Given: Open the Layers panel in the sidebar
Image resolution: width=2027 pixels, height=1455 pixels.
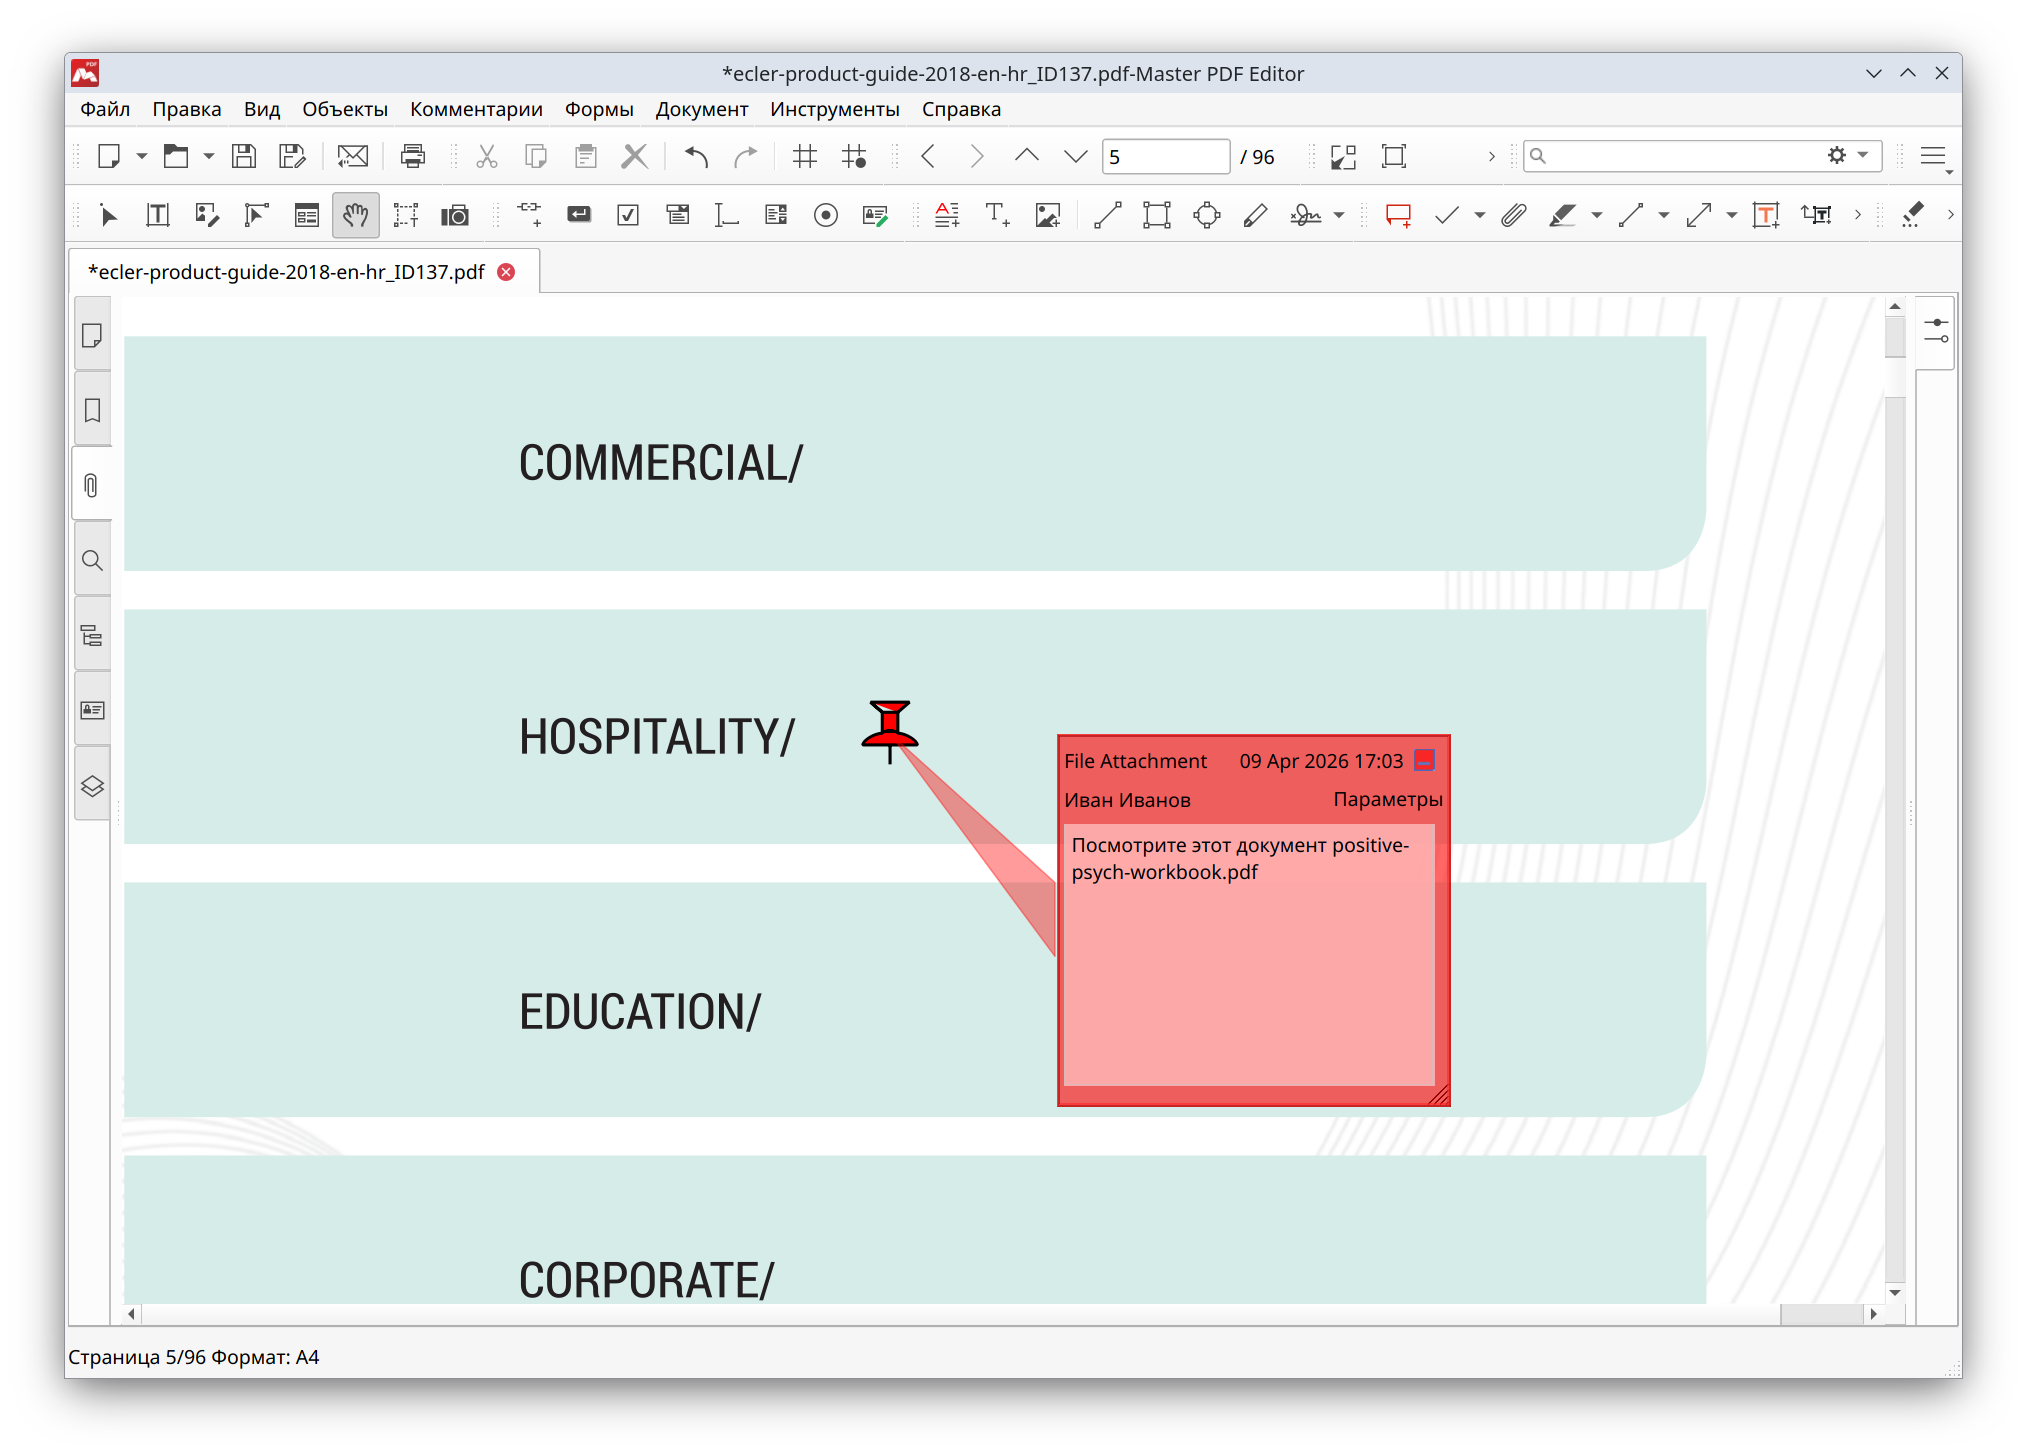Looking at the screenshot, I should [92, 786].
